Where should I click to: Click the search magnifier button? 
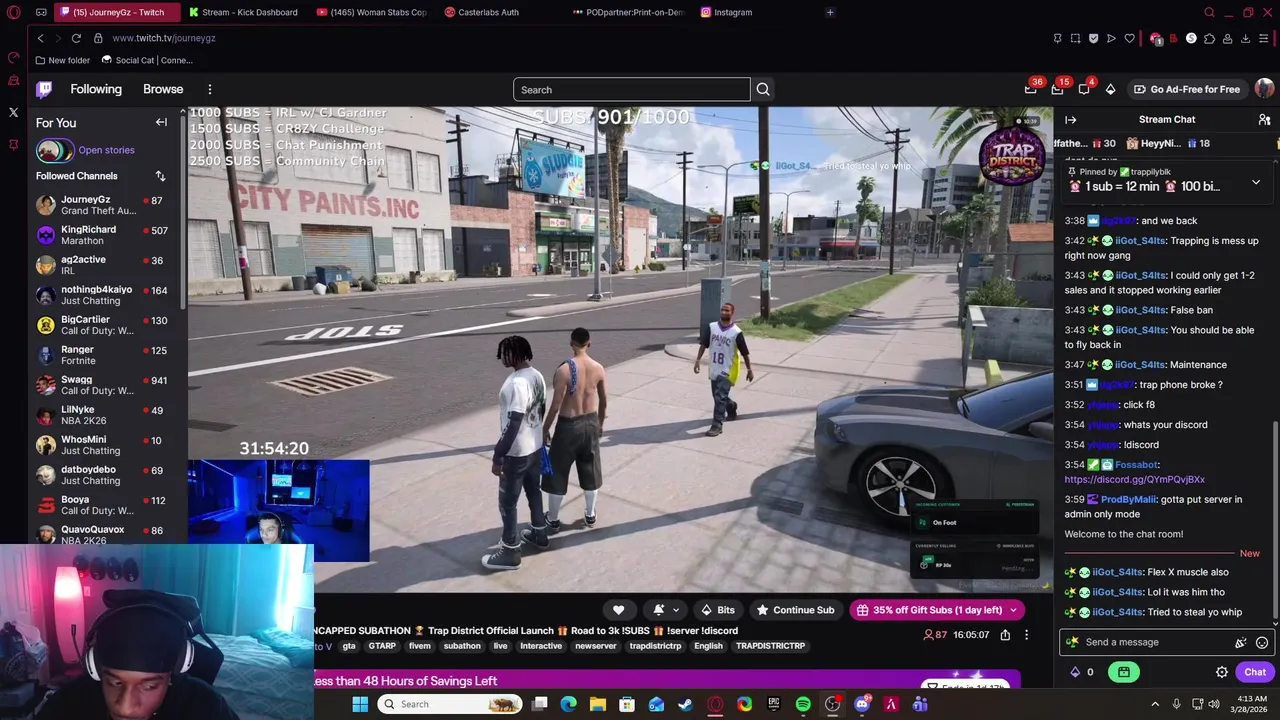[x=763, y=89]
